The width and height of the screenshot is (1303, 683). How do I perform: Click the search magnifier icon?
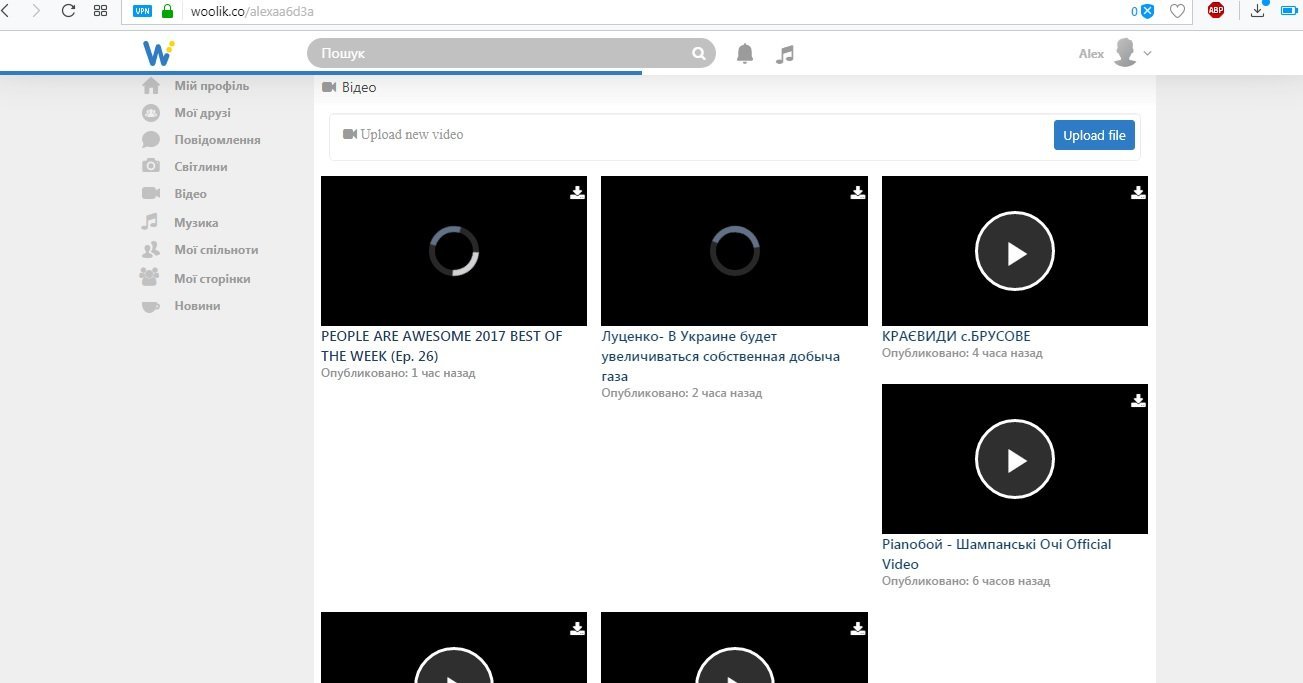coord(699,54)
